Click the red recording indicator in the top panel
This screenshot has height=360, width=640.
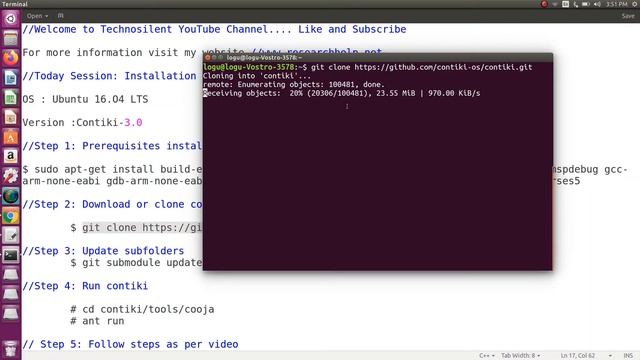(544, 4)
